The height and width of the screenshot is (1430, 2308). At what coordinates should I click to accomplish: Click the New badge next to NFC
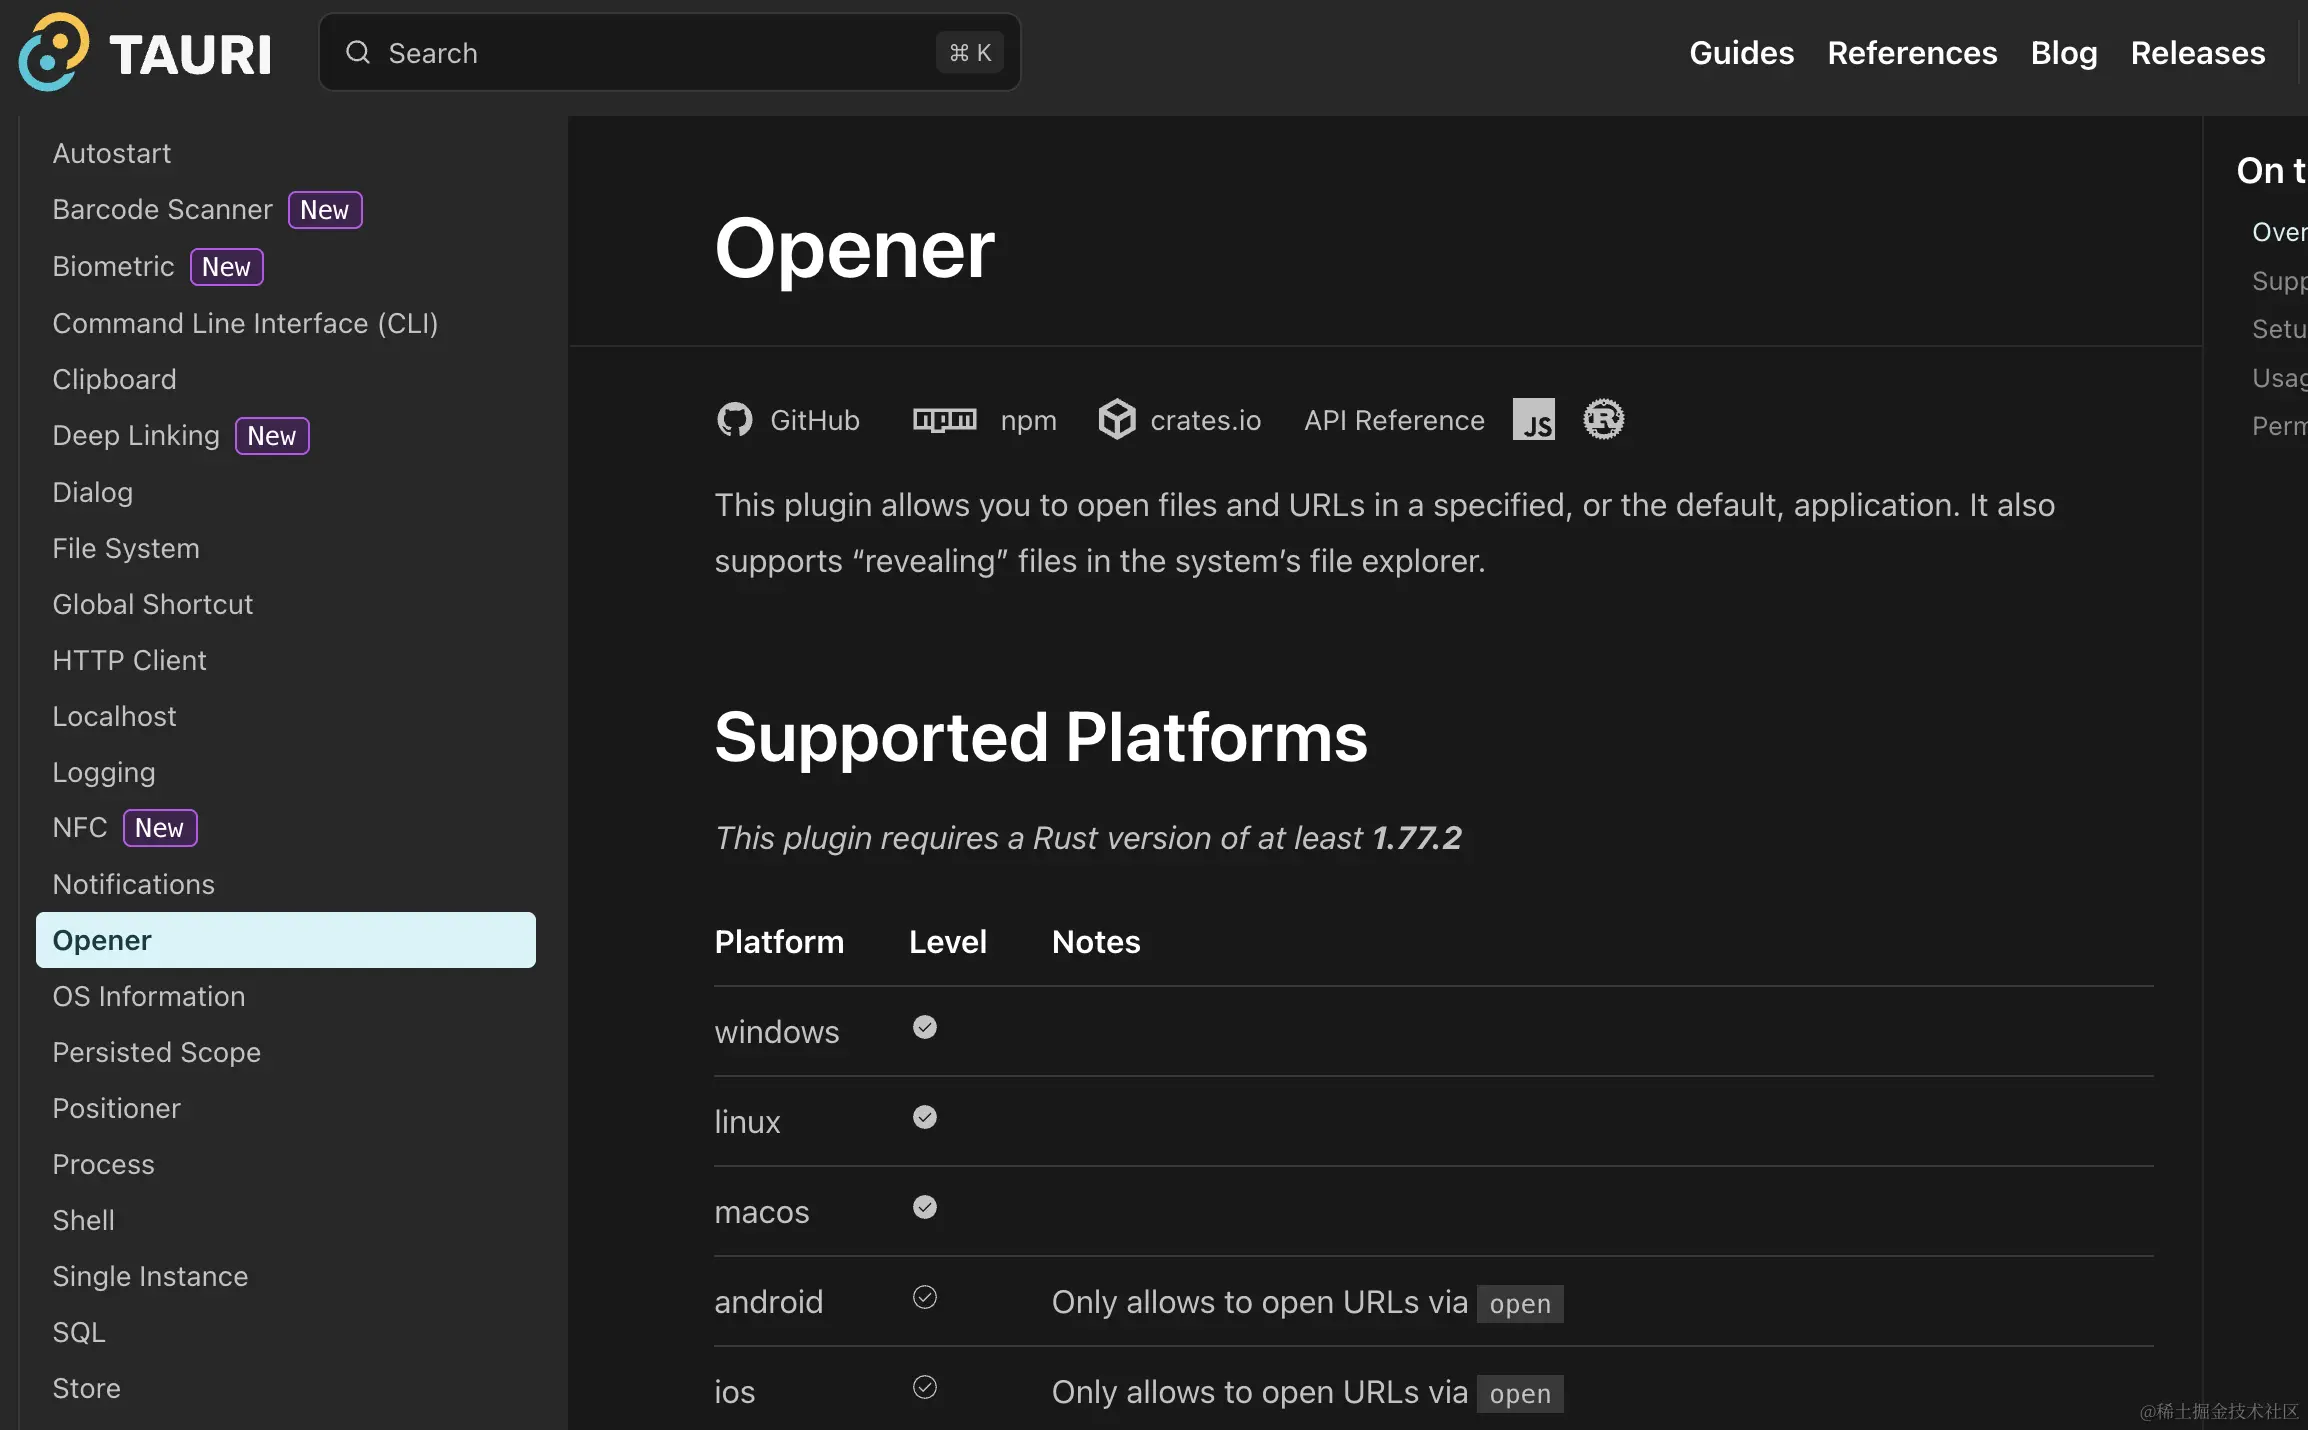click(160, 829)
